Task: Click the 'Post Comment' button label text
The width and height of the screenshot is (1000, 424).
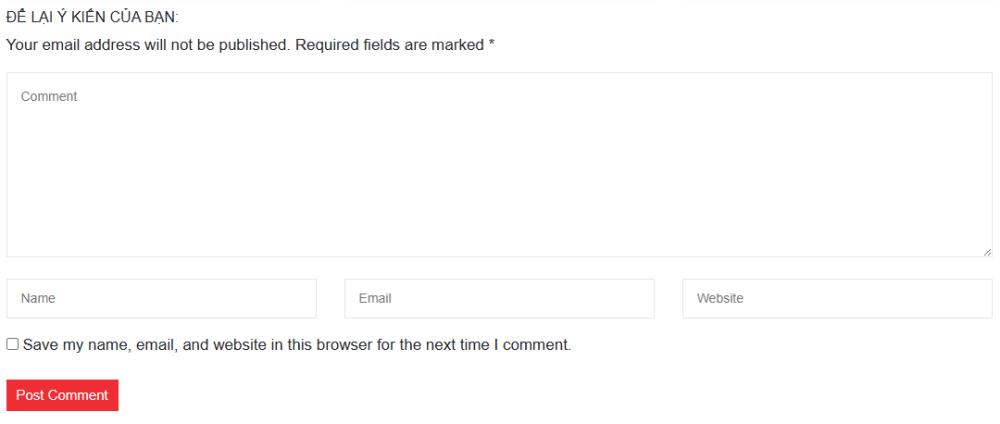Action: [x=62, y=395]
